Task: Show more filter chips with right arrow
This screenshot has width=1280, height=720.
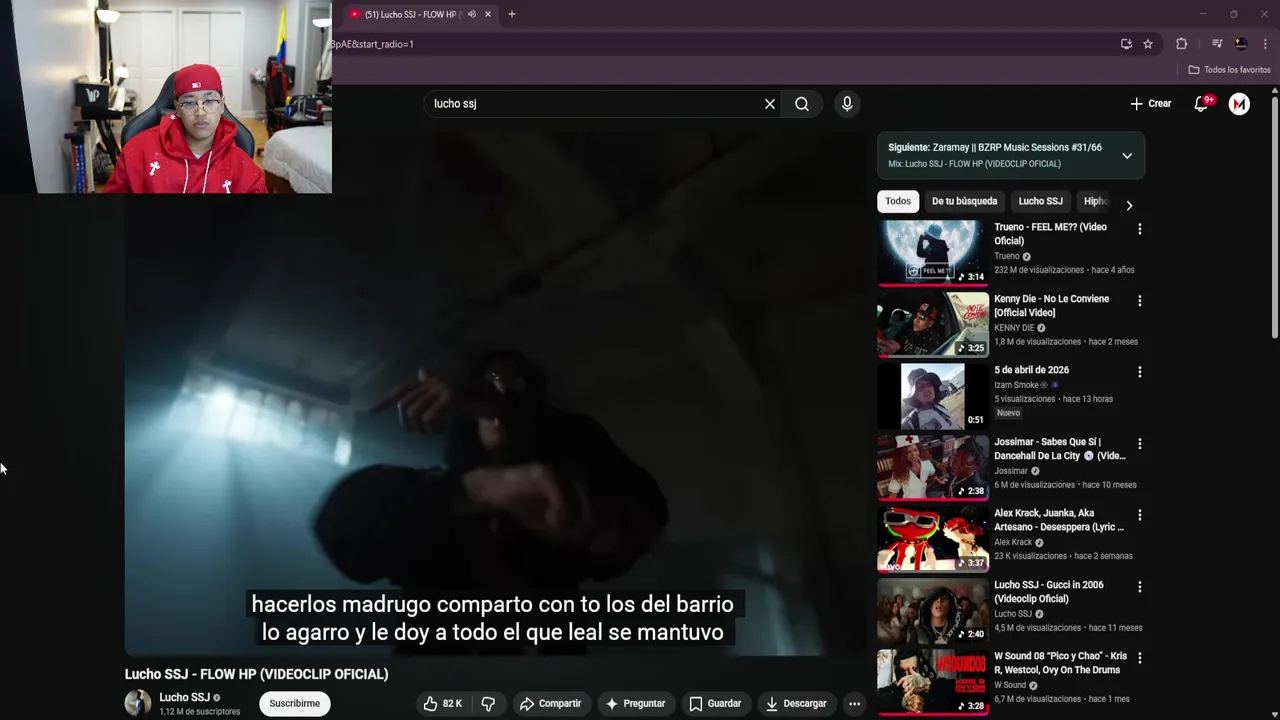Action: coord(1129,205)
